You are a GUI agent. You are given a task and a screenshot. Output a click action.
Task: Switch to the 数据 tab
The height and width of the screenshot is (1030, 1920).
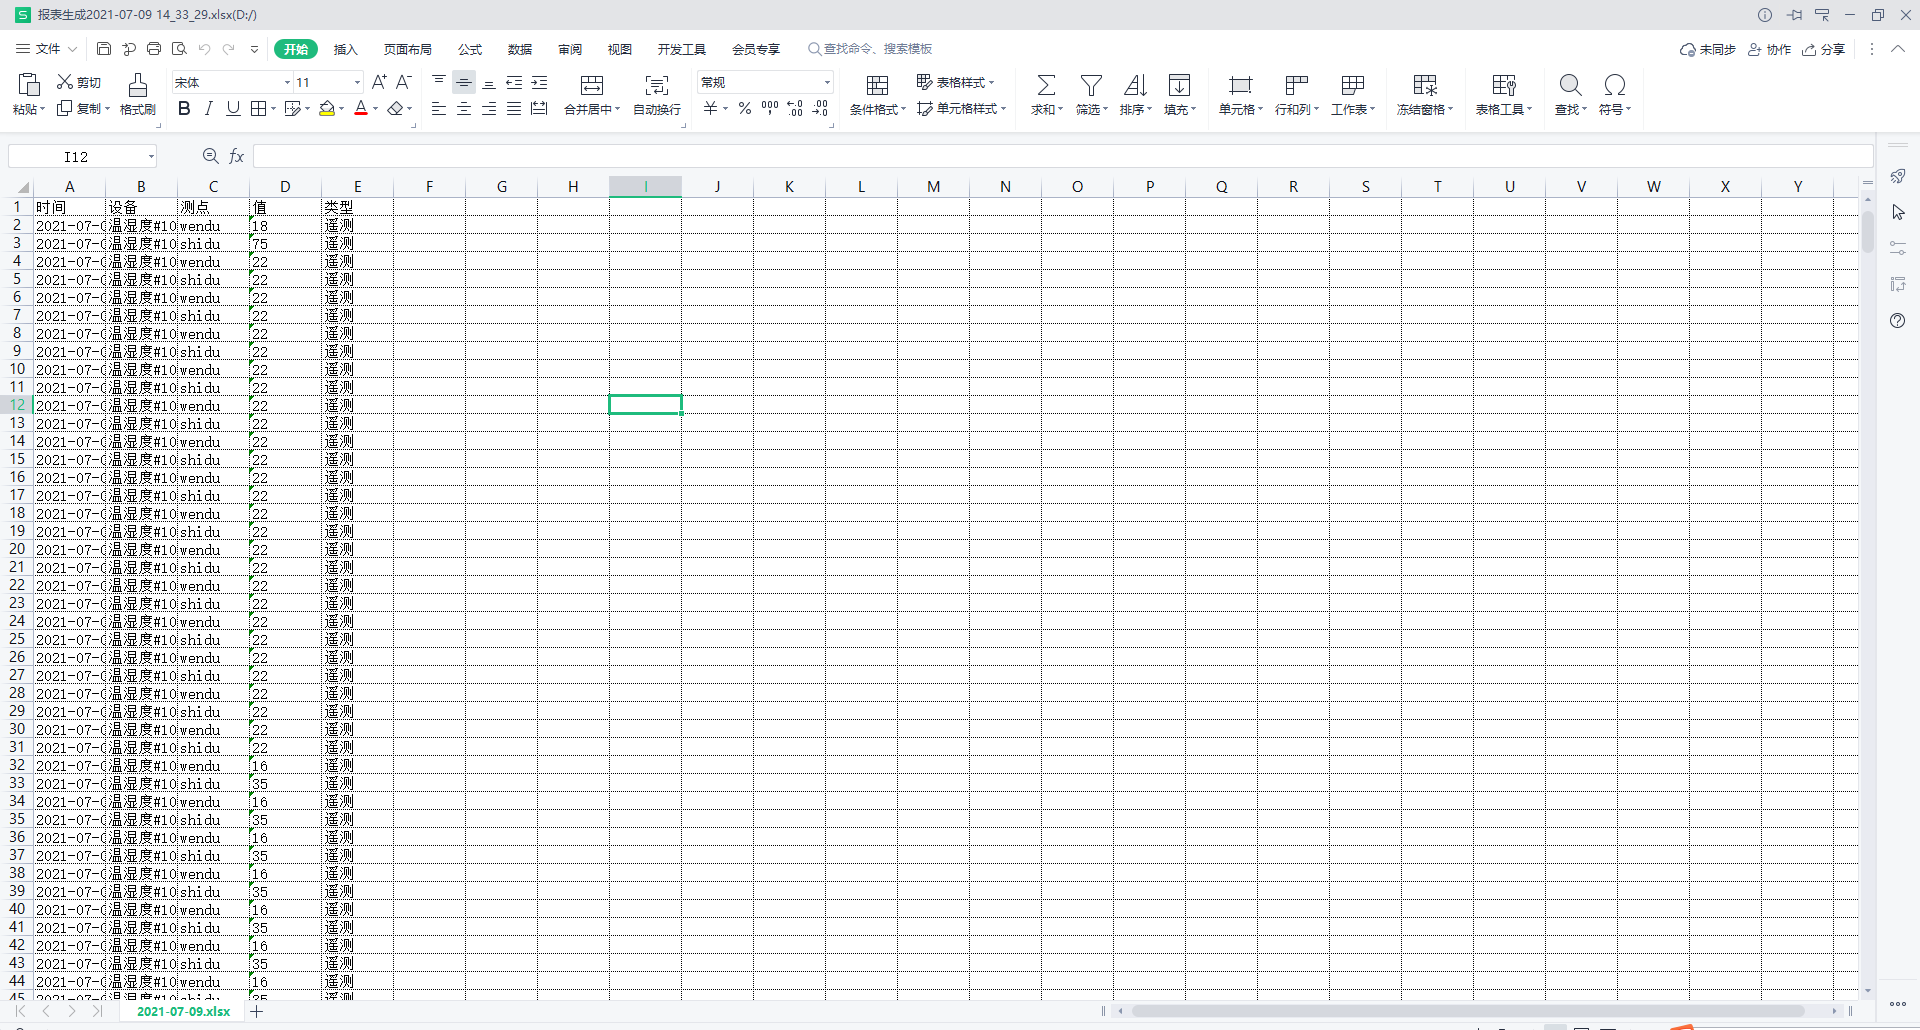520,49
